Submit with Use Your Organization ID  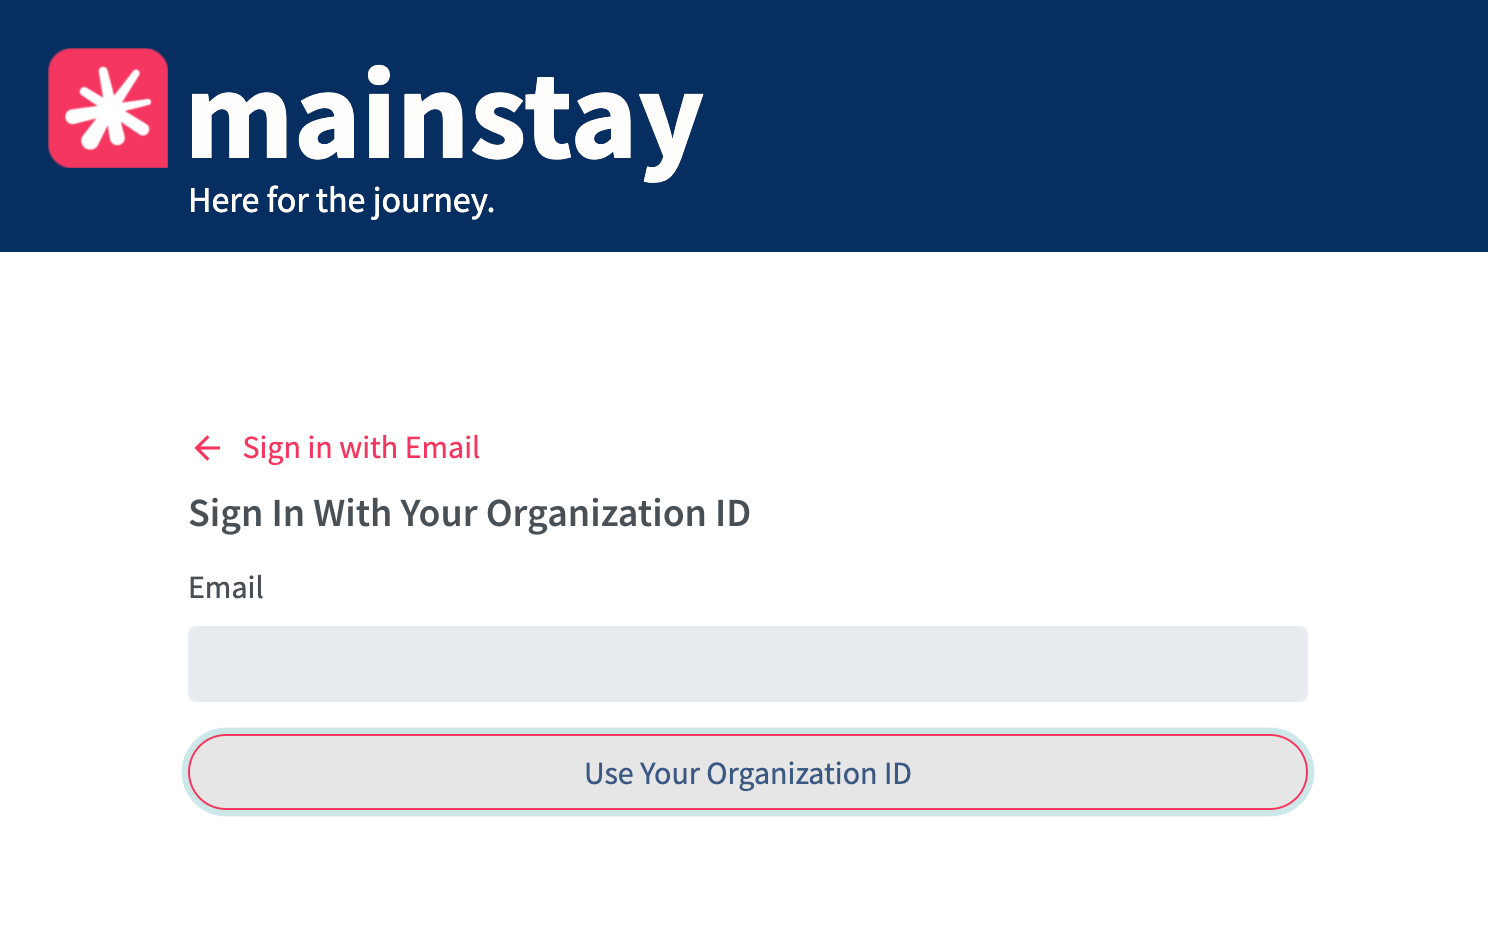[748, 772]
